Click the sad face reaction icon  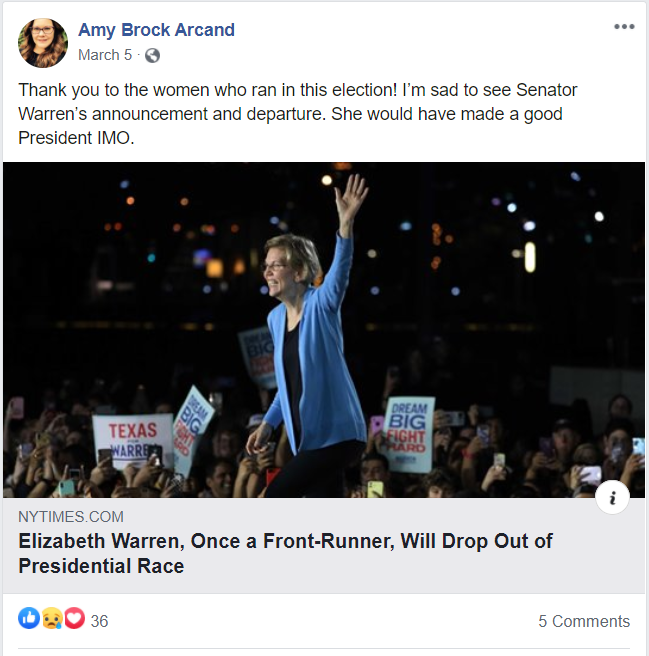pyautogui.click(x=52, y=619)
